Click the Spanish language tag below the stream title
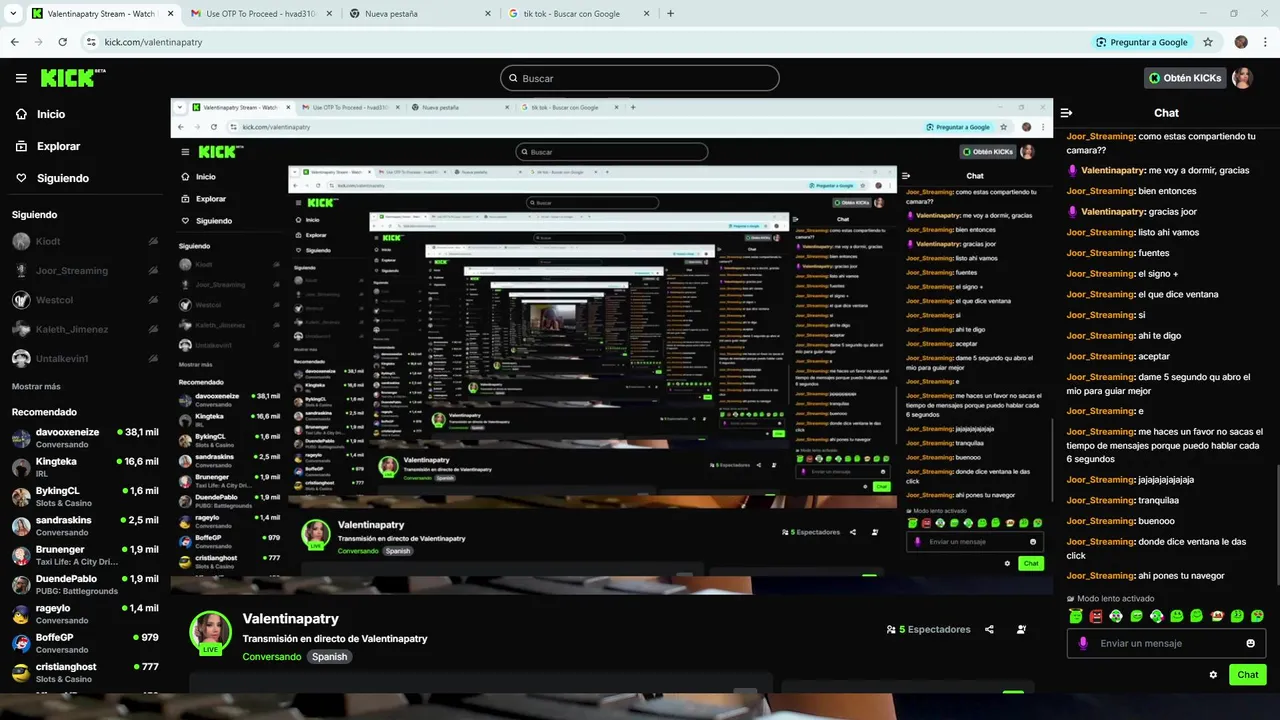Image resolution: width=1280 pixels, height=720 pixels. [x=329, y=657]
